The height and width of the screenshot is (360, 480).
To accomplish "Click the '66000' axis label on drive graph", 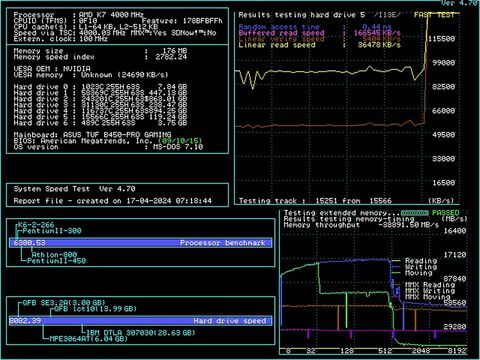I will tap(444, 111).
